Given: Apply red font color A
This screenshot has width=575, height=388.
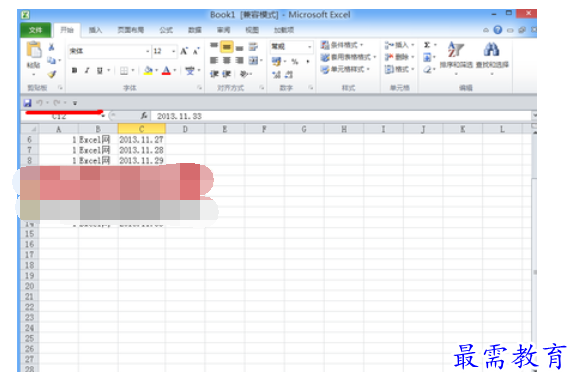Looking at the screenshot, I should 166,70.
